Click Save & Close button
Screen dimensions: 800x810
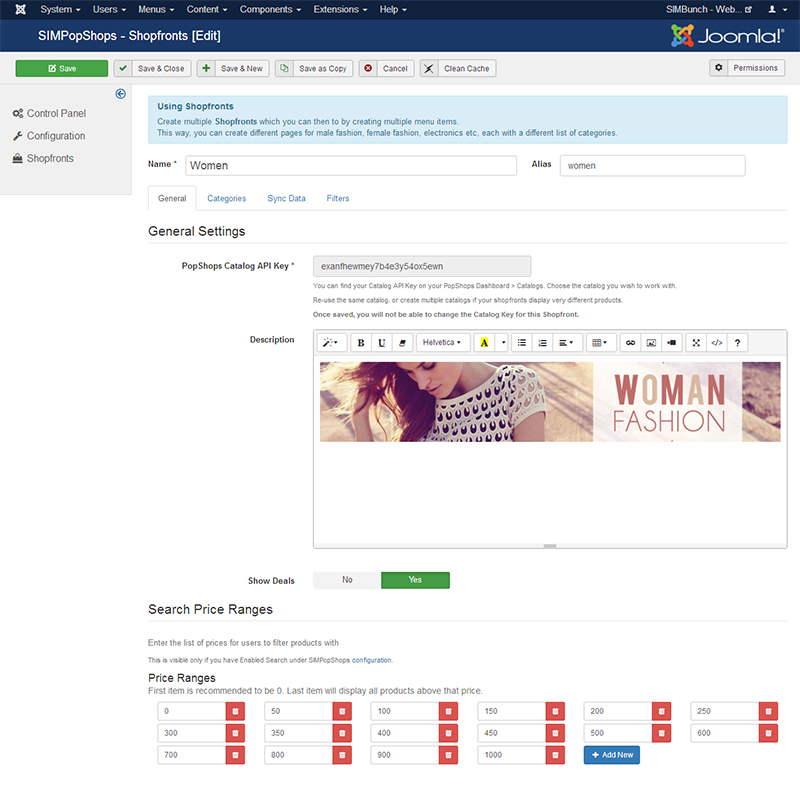(x=152, y=68)
